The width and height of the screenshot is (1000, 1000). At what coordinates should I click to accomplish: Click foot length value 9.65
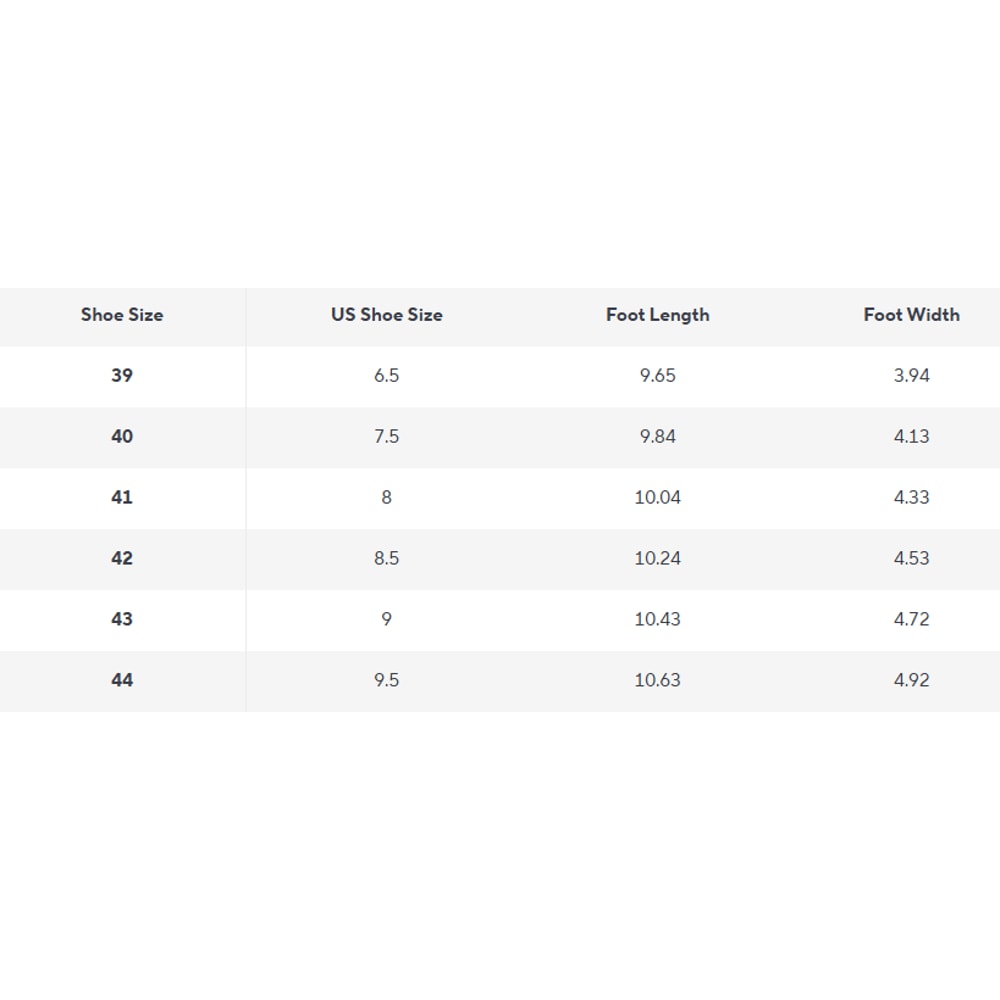tap(658, 376)
